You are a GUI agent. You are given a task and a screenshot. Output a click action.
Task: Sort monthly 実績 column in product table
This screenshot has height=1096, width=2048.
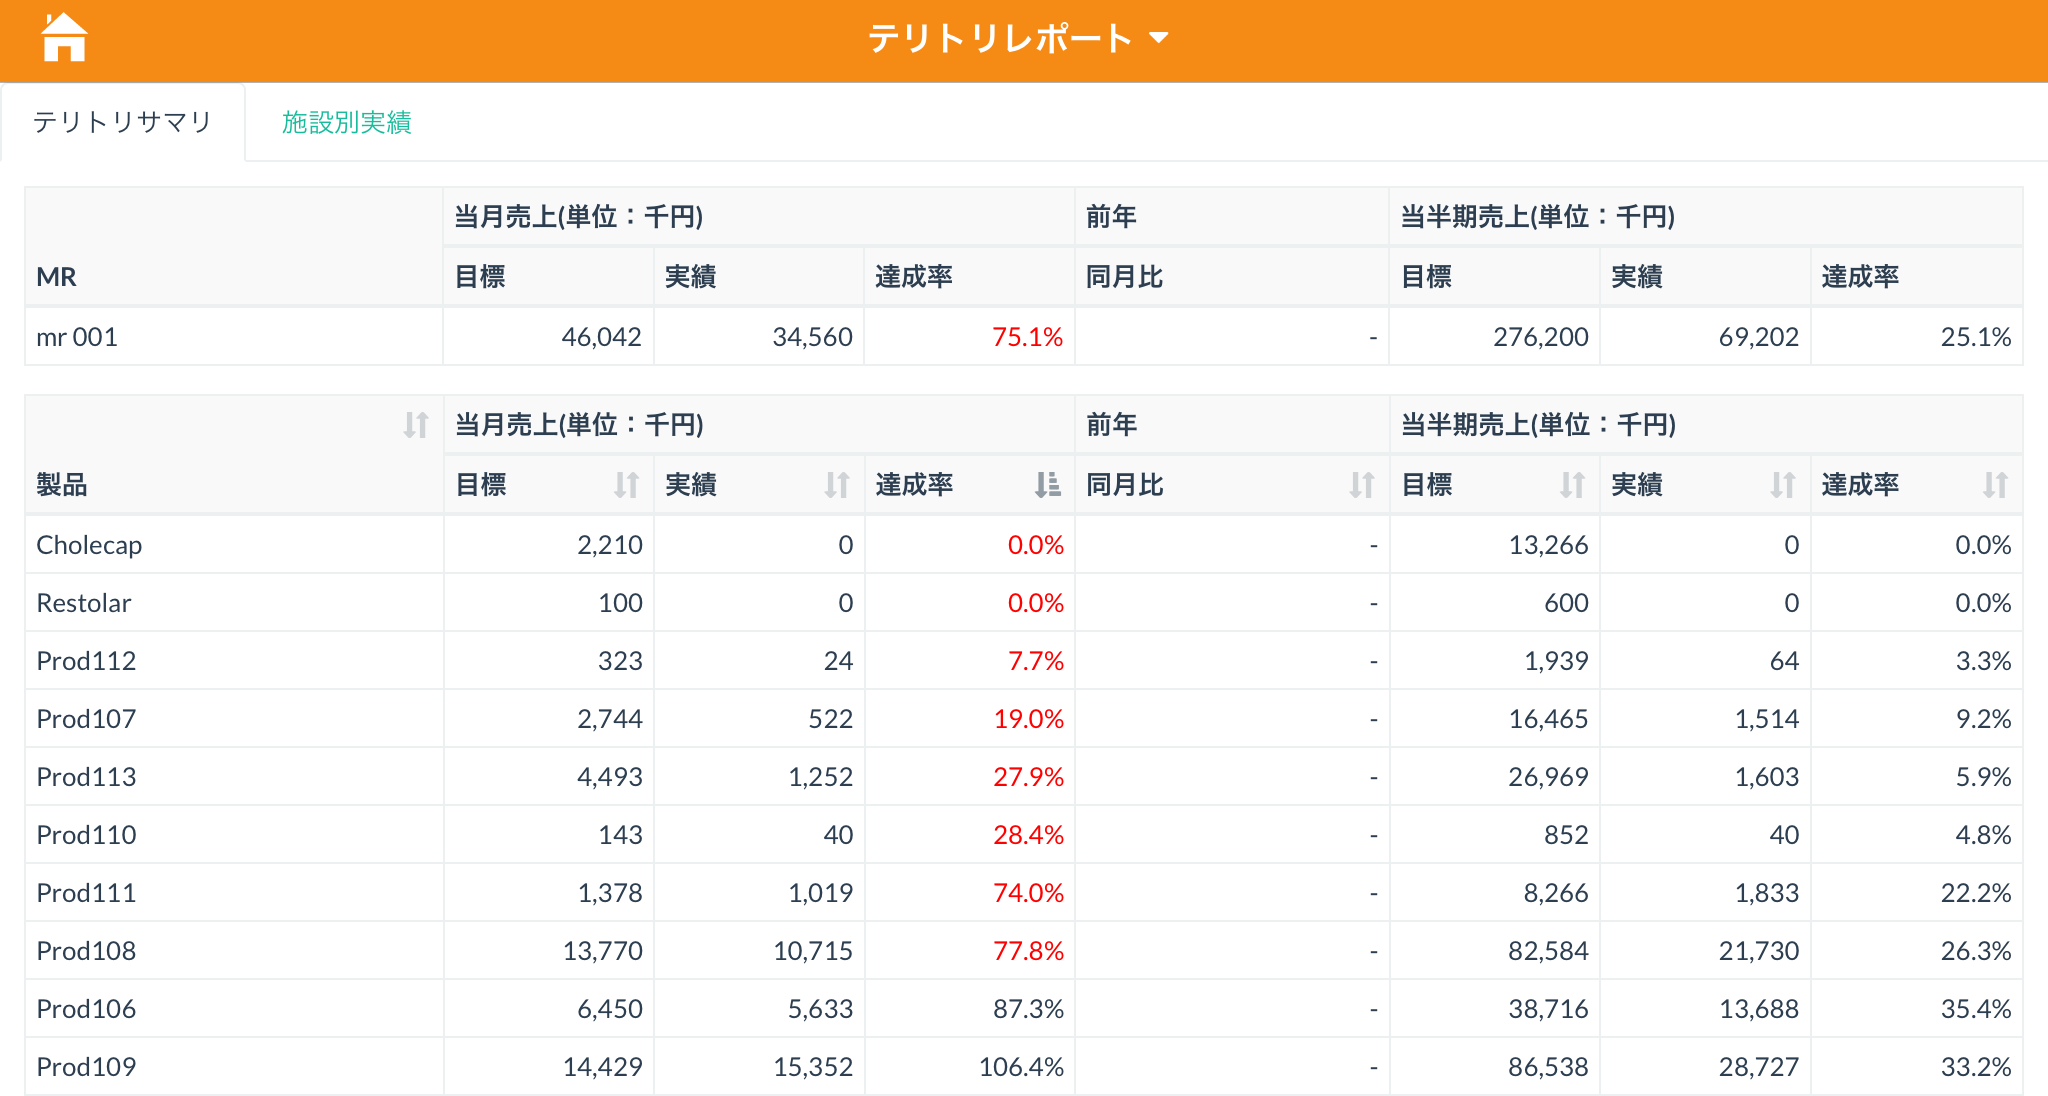[836, 485]
